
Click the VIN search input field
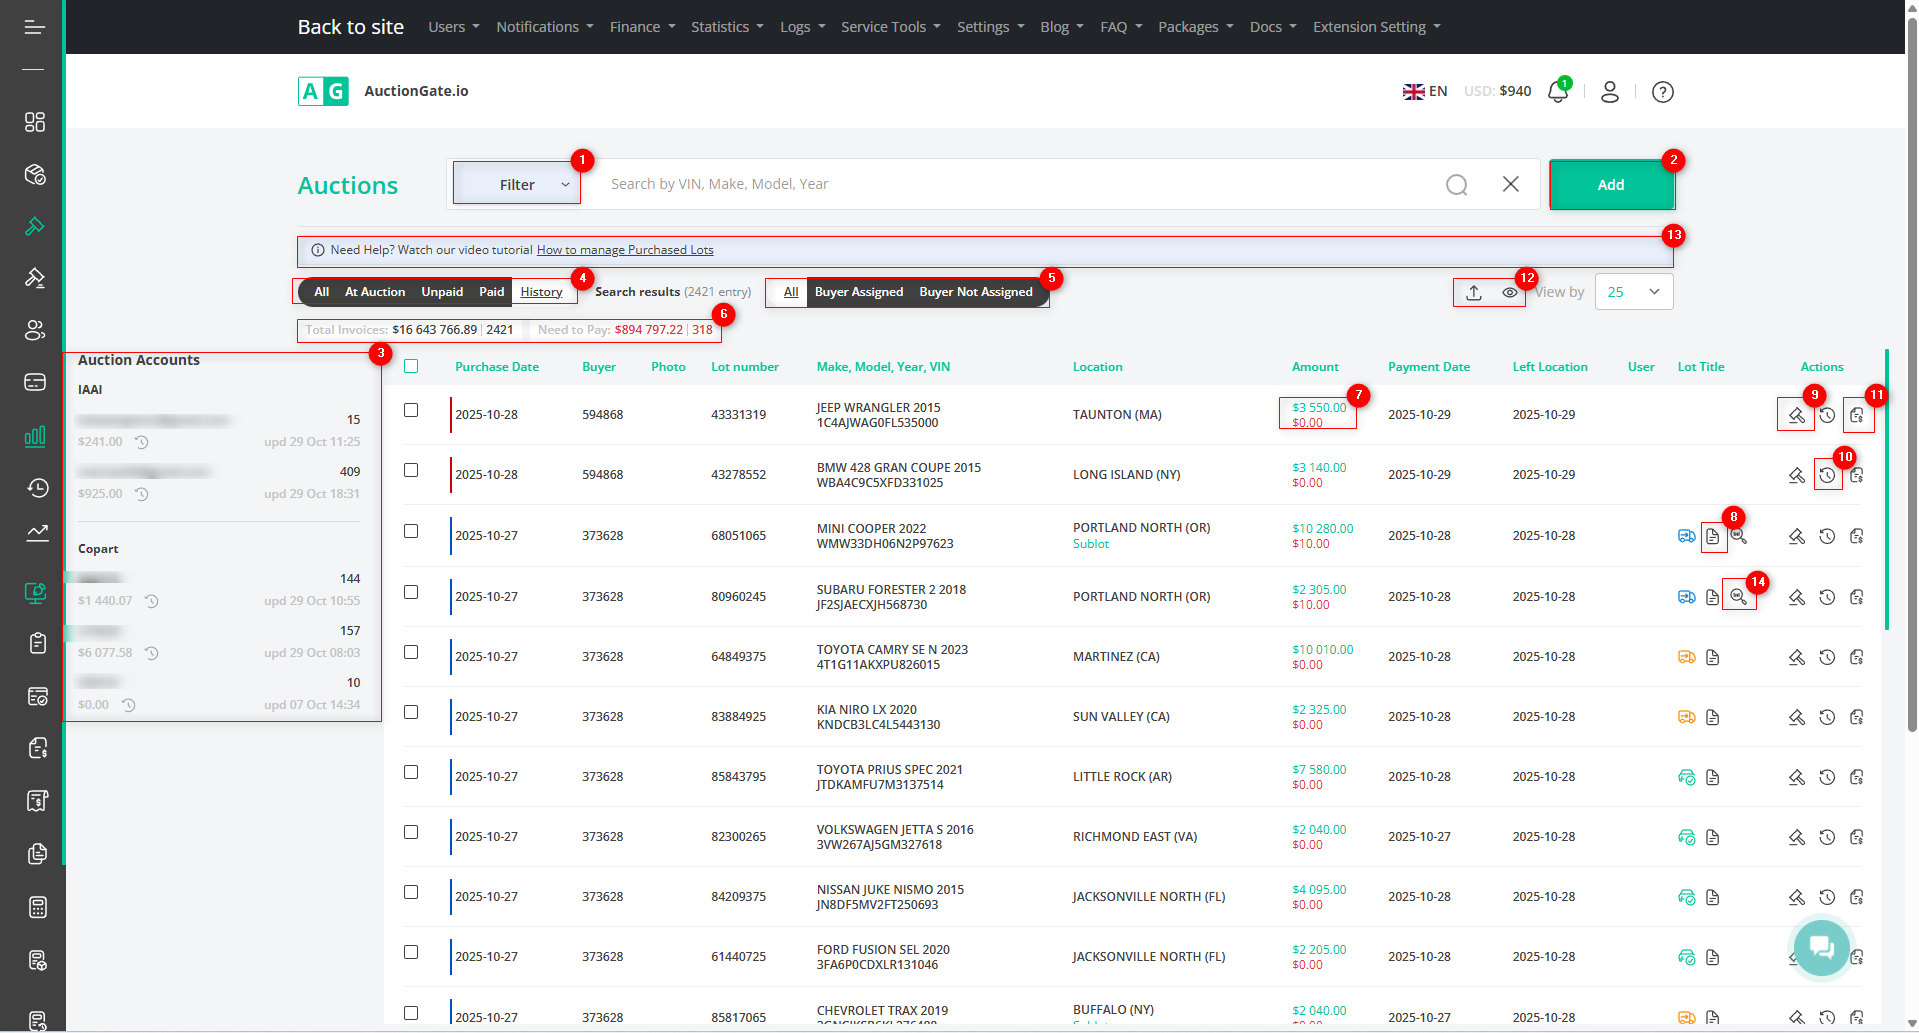(x=1010, y=185)
